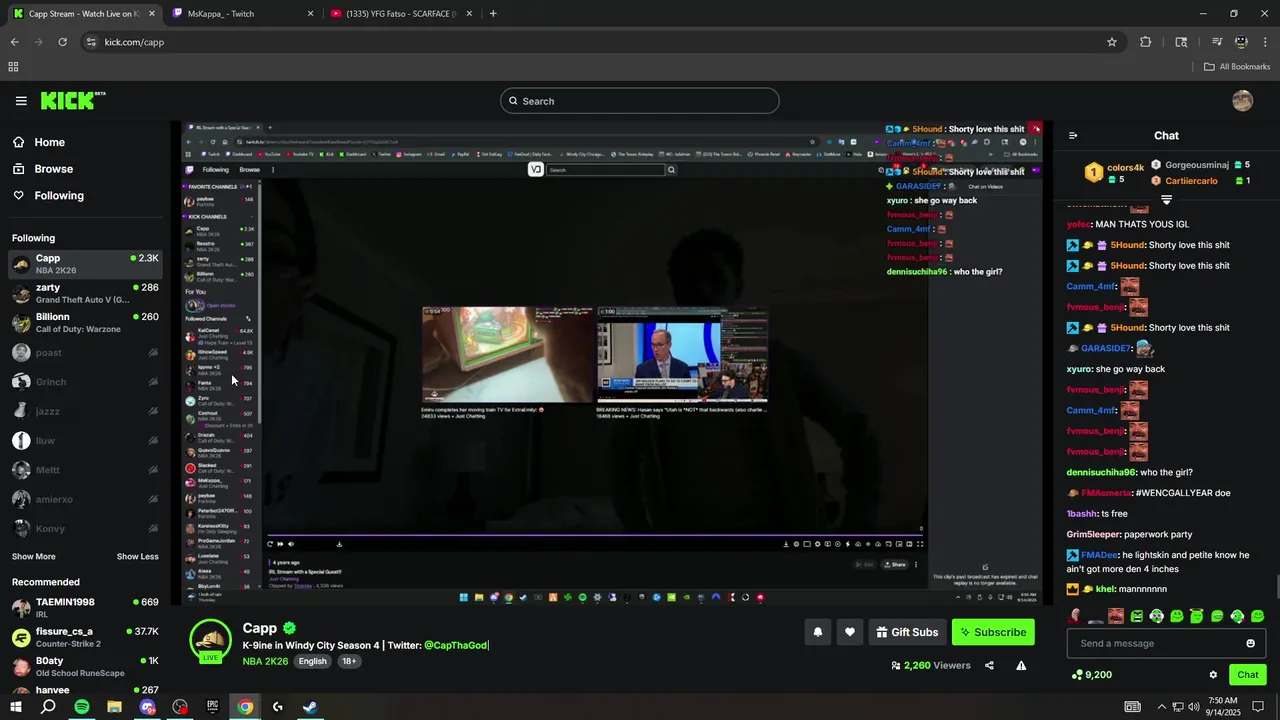This screenshot has width=1280, height=720.
Task: Follow Capp with the heart button
Action: [x=850, y=632]
